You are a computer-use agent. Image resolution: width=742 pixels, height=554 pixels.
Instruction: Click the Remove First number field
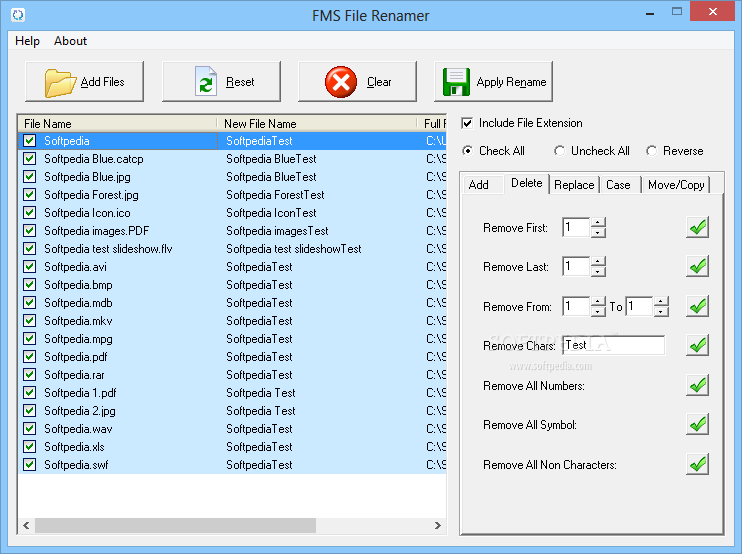coord(576,228)
